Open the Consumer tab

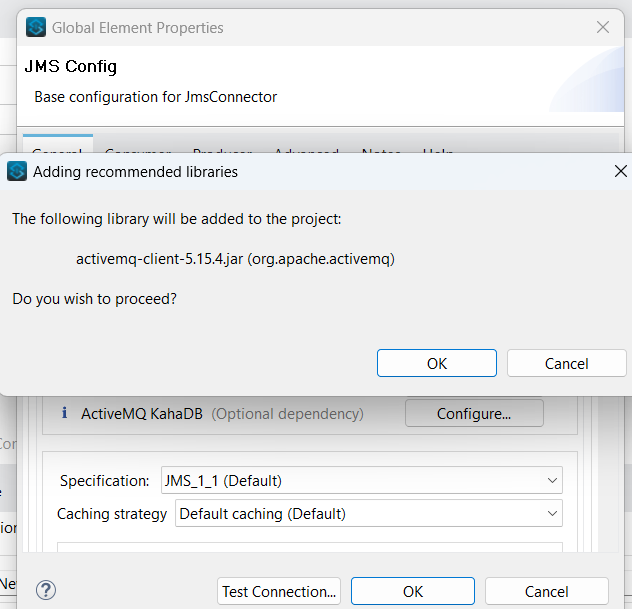click(x=137, y=150)
